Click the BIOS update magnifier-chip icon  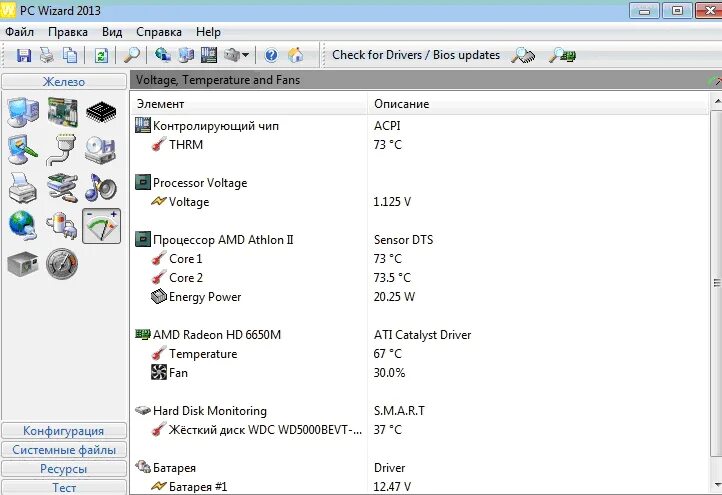coord(562,55)
